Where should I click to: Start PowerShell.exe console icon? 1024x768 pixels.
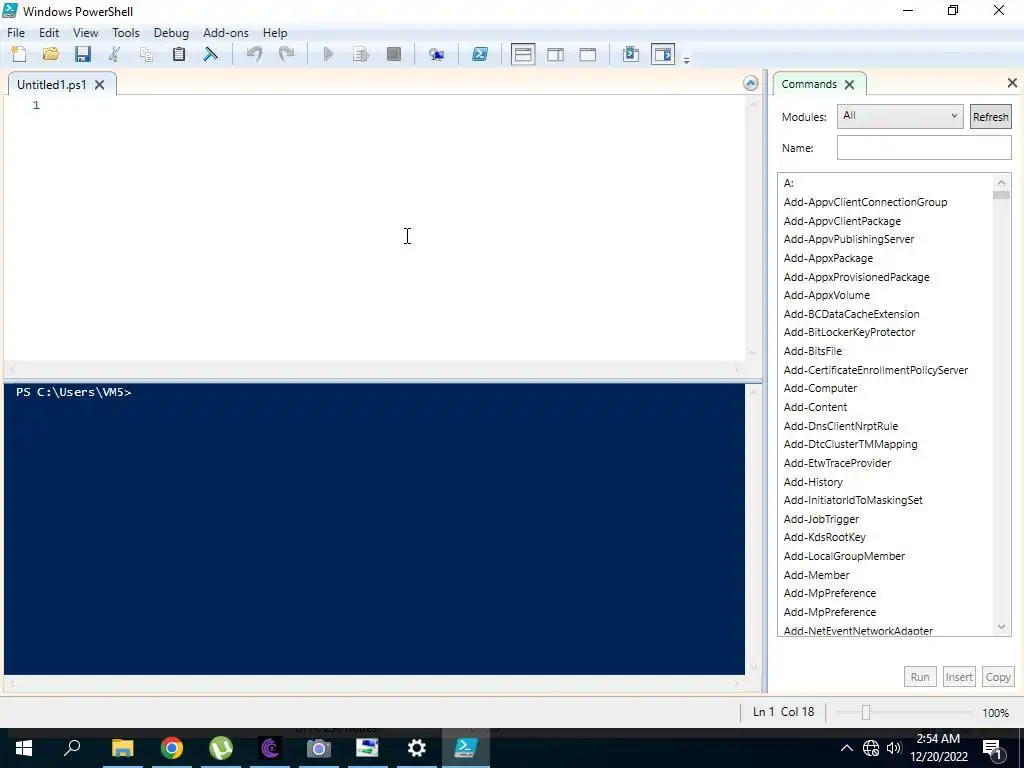(x=480, y=54)
